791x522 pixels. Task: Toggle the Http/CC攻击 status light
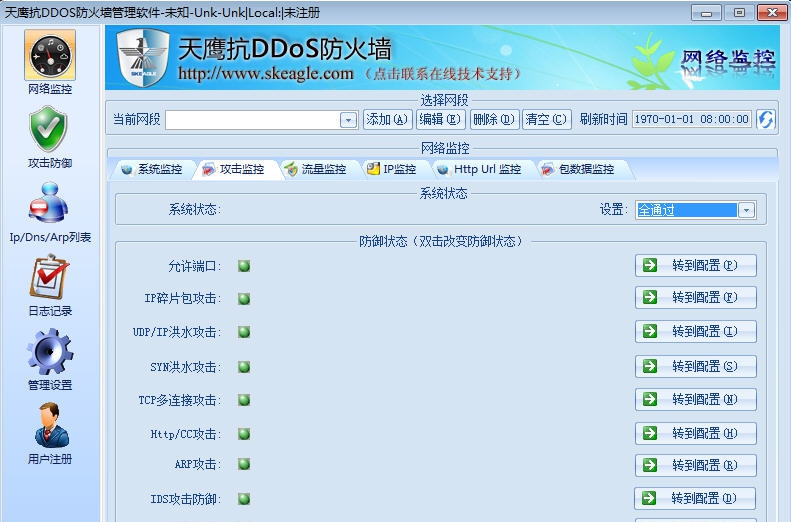point(244,434)
